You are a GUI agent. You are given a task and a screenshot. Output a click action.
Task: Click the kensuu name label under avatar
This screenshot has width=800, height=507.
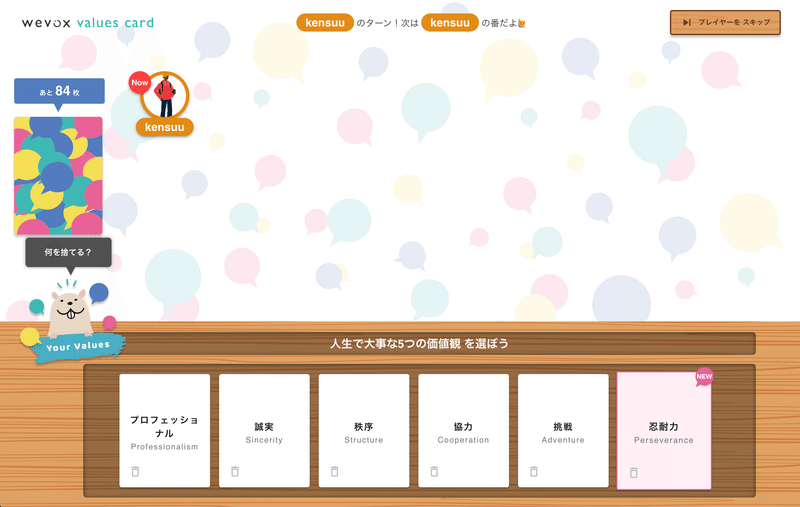tap(164, 127)
